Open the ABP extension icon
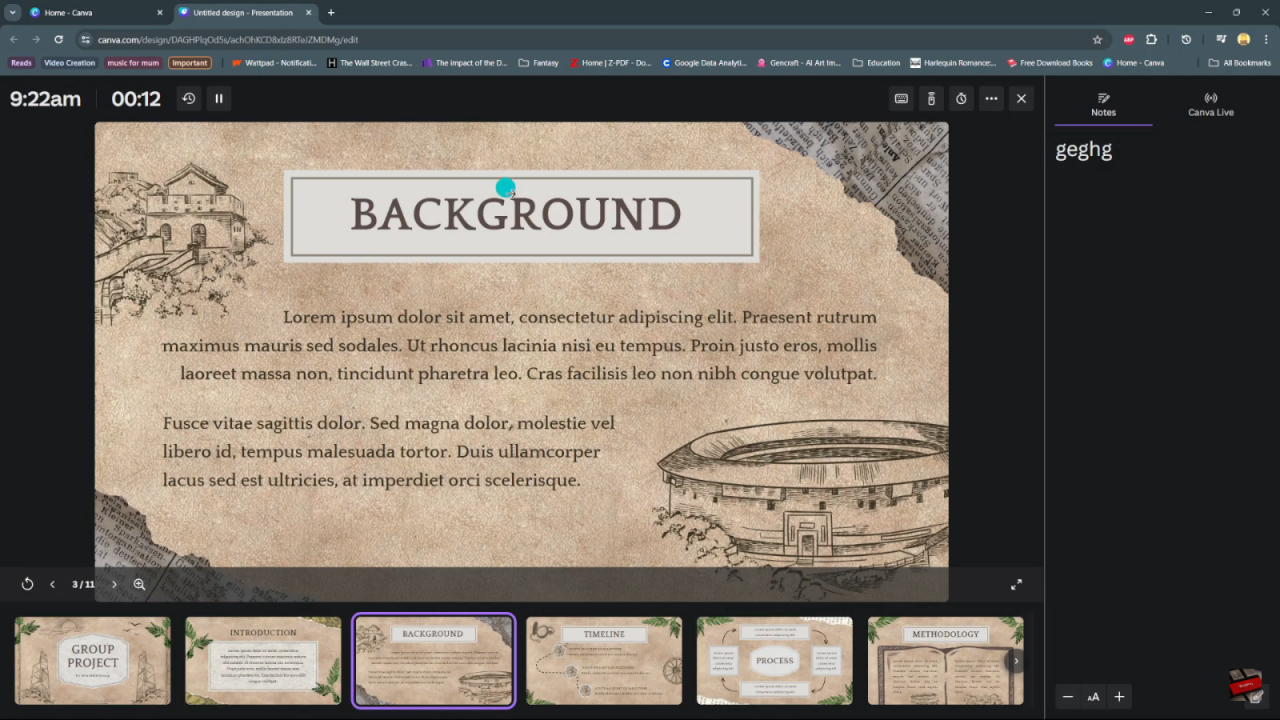Screen dimensions: 1280x720 click(1128, 39)
